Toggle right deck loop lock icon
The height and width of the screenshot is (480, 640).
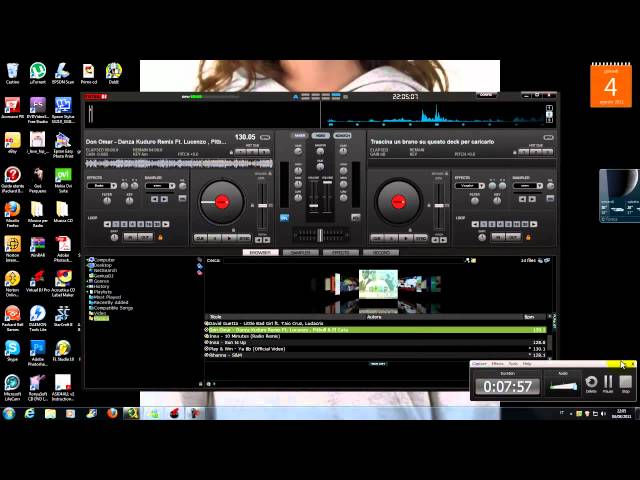click(x=528, y=237)
